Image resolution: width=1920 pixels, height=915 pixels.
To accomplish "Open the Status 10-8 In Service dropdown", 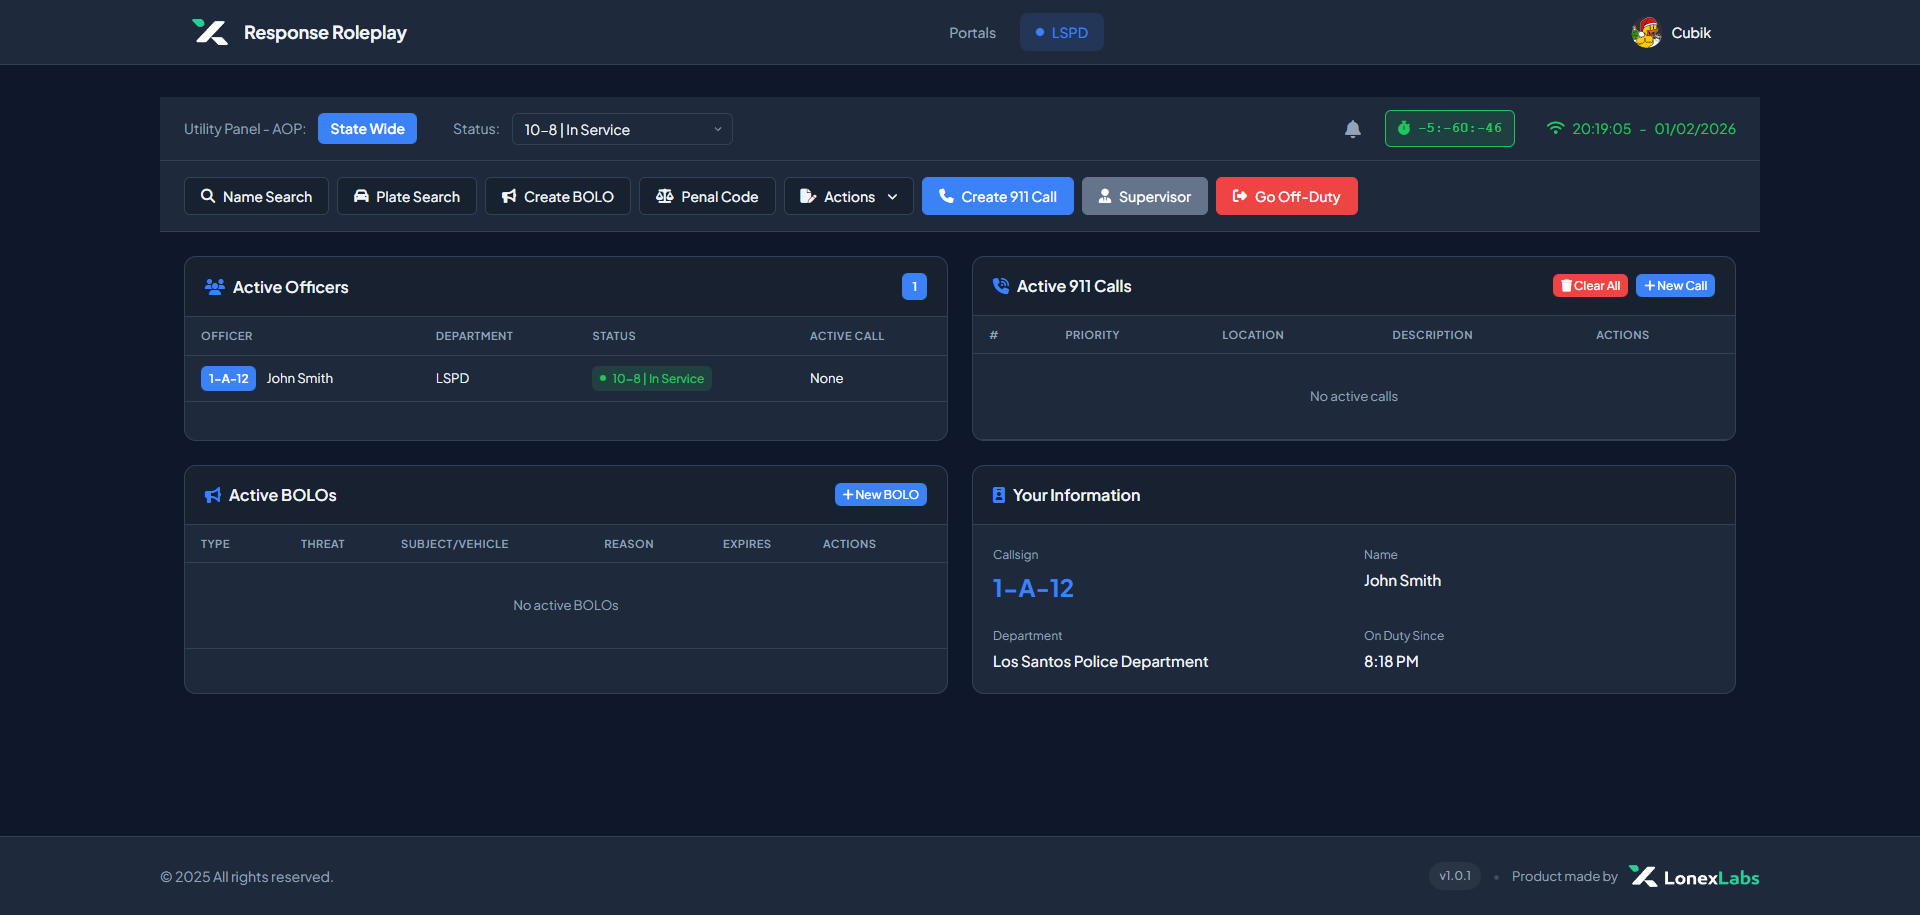I will (x=622, y=129).
